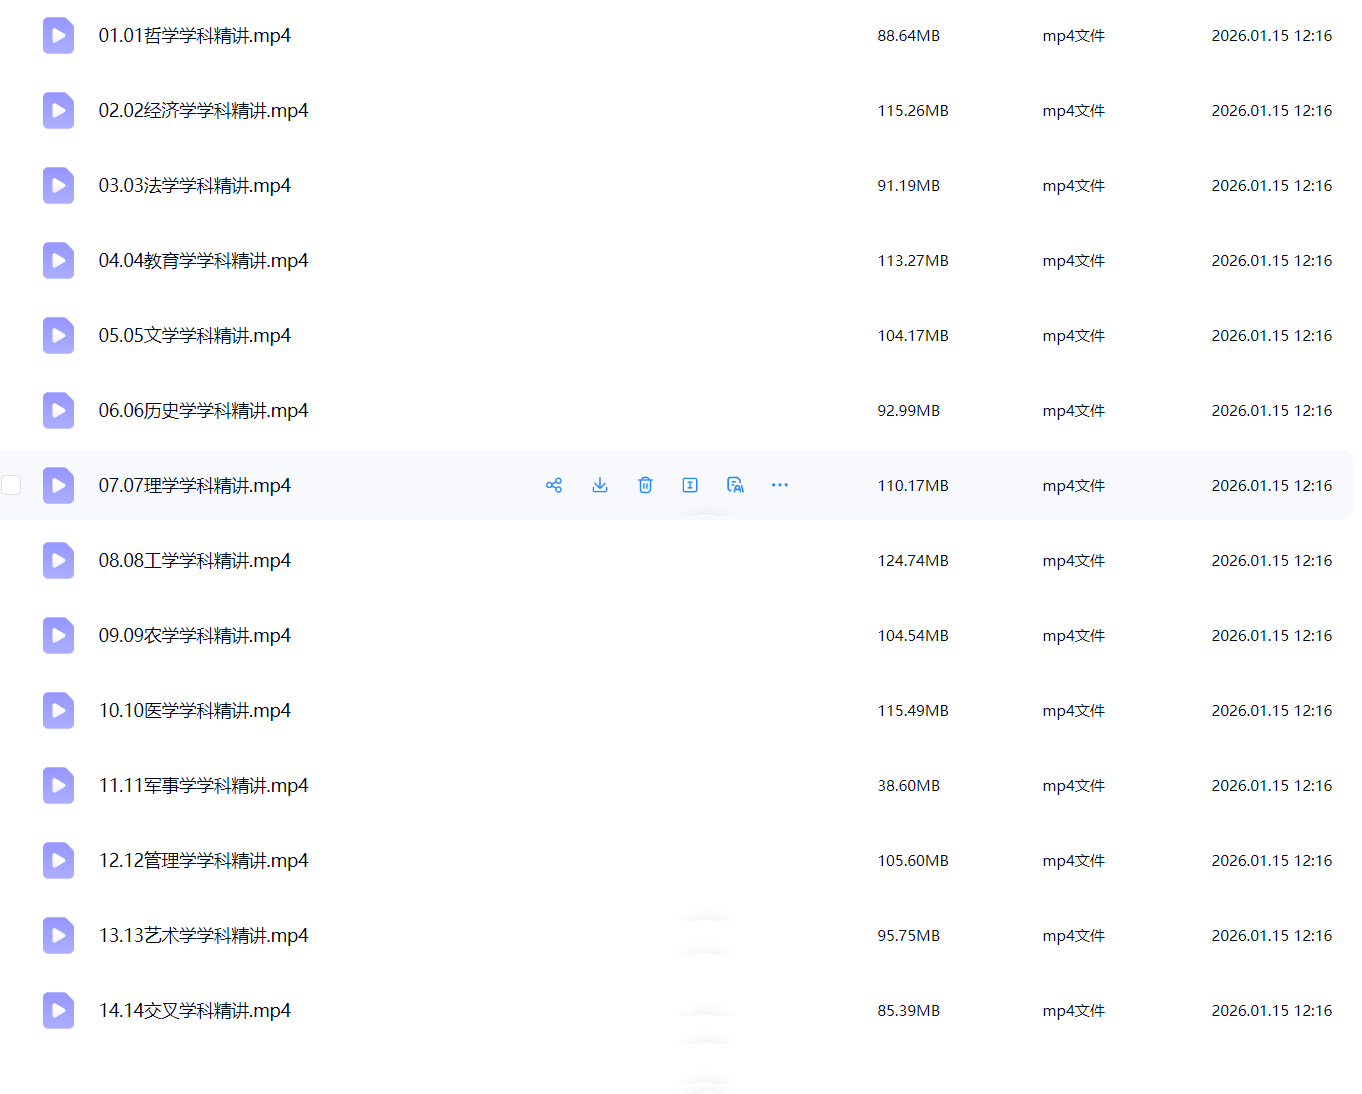The image size is (1362, 1094).
Task: Tick the checkbox beside 07.07理学学科精讲.mp4
Action: coord(12,485)
